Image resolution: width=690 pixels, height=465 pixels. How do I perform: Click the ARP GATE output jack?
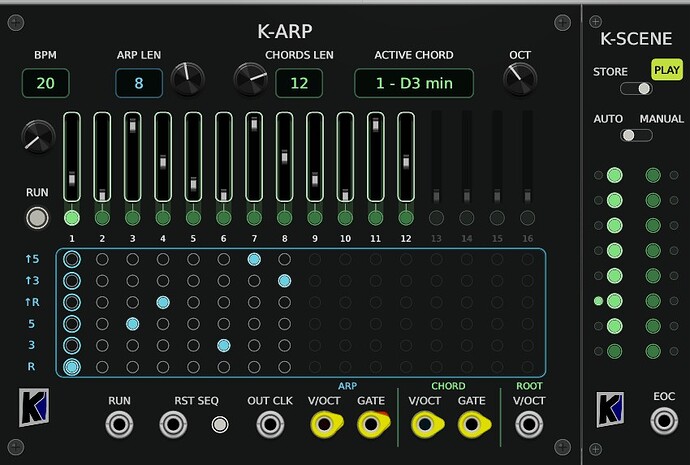click(372, 425)
